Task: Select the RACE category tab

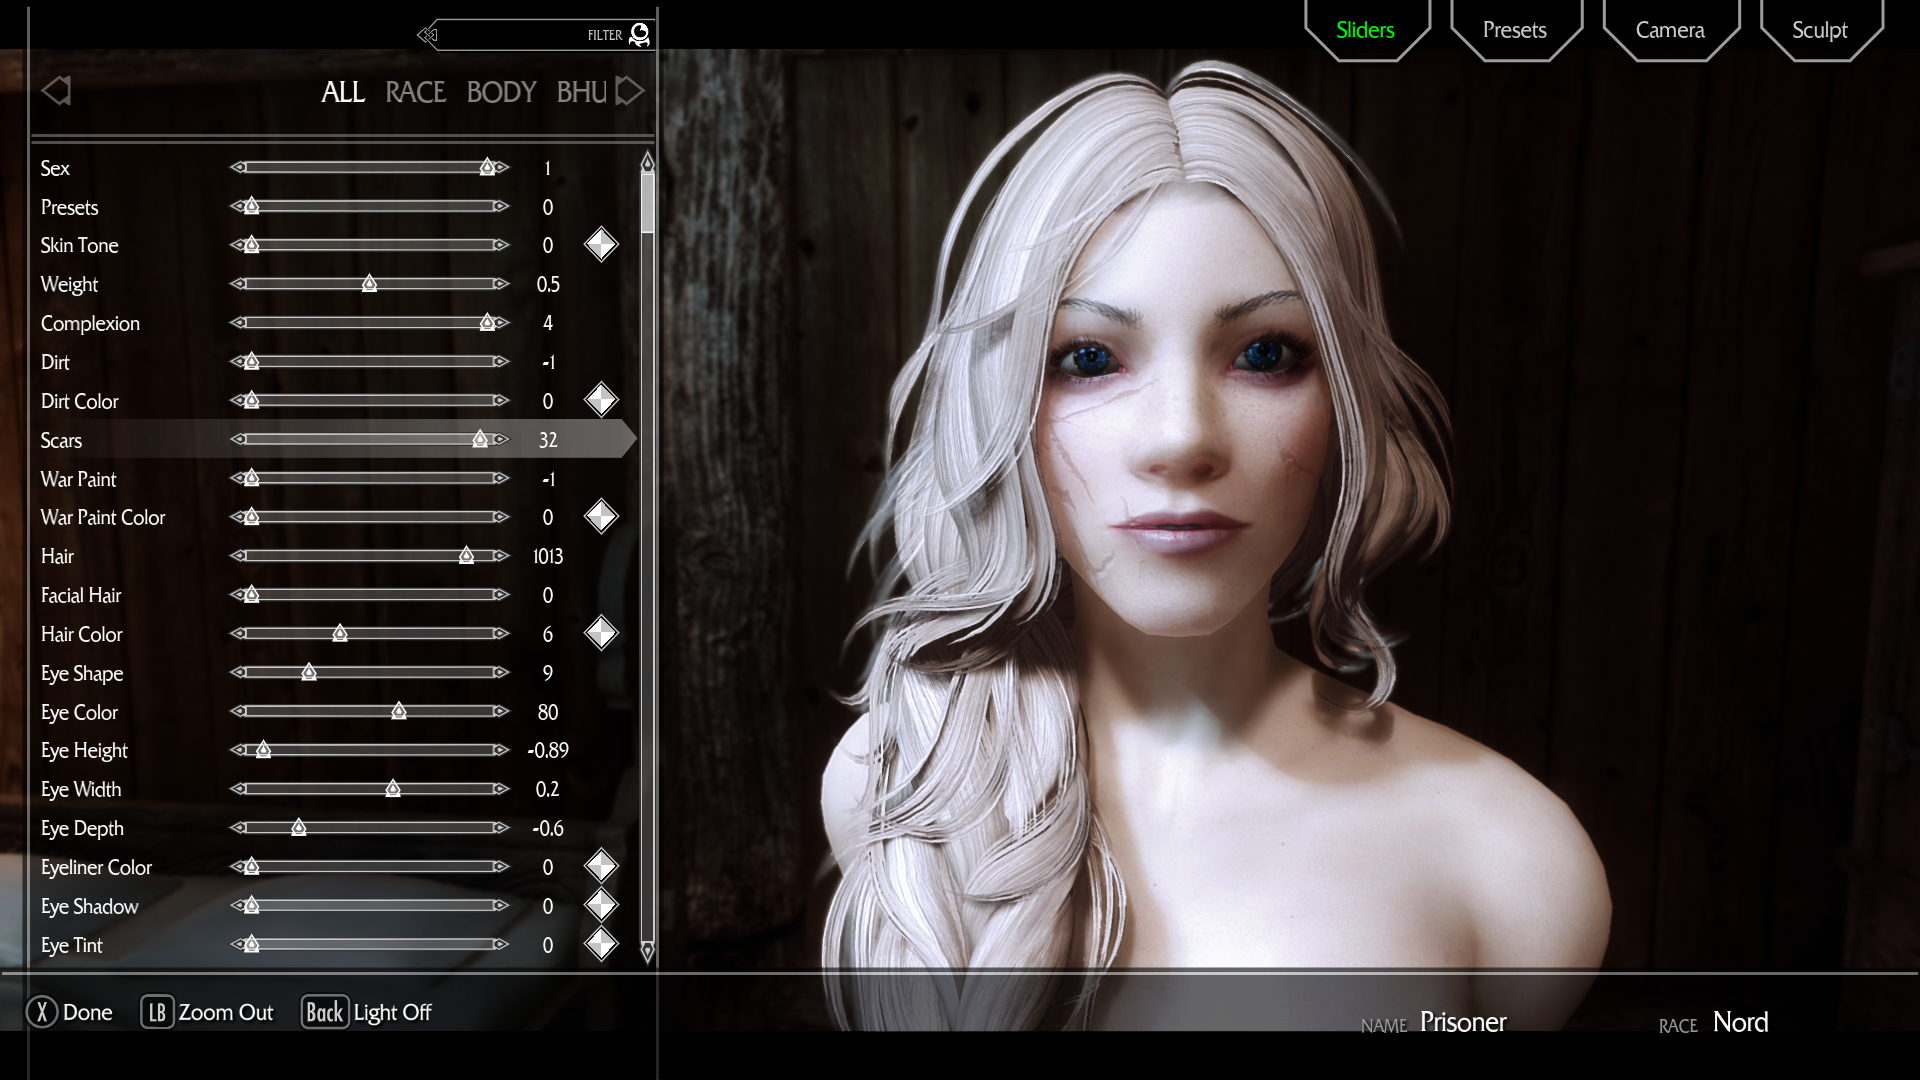Action: coord(415,92)
